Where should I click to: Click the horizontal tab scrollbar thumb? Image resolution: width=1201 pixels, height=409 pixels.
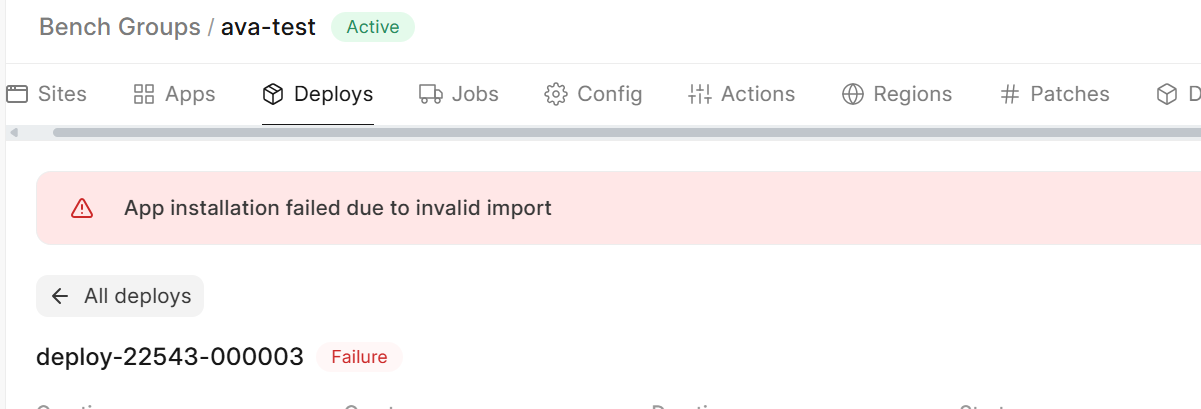[x=627, y=132]
